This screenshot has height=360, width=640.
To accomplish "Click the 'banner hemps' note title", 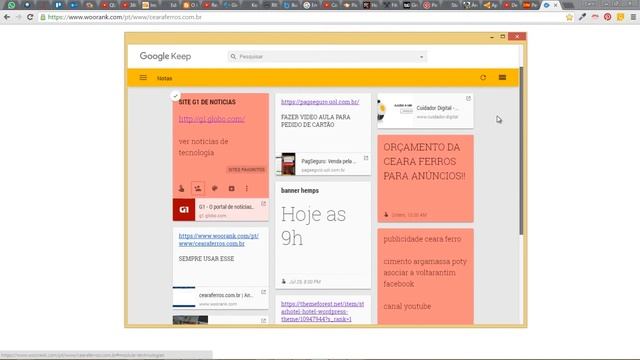I will [300, 191].
